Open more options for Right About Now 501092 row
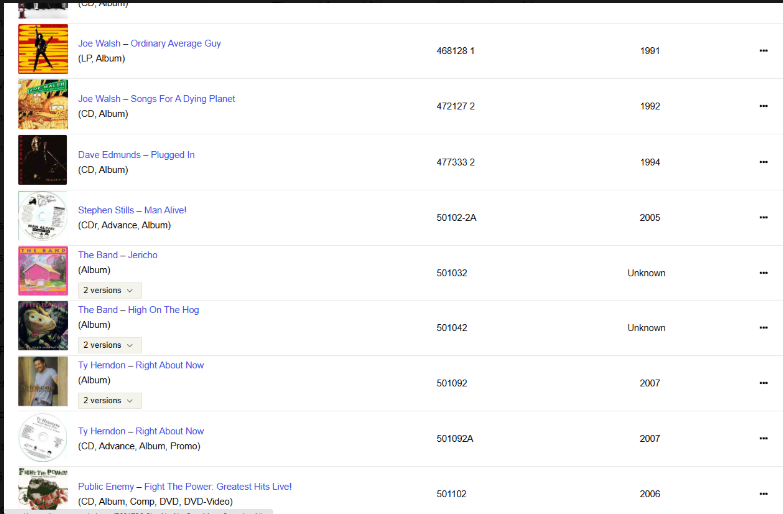The height and width of the screenshot is (514, 783). [763, 383]
